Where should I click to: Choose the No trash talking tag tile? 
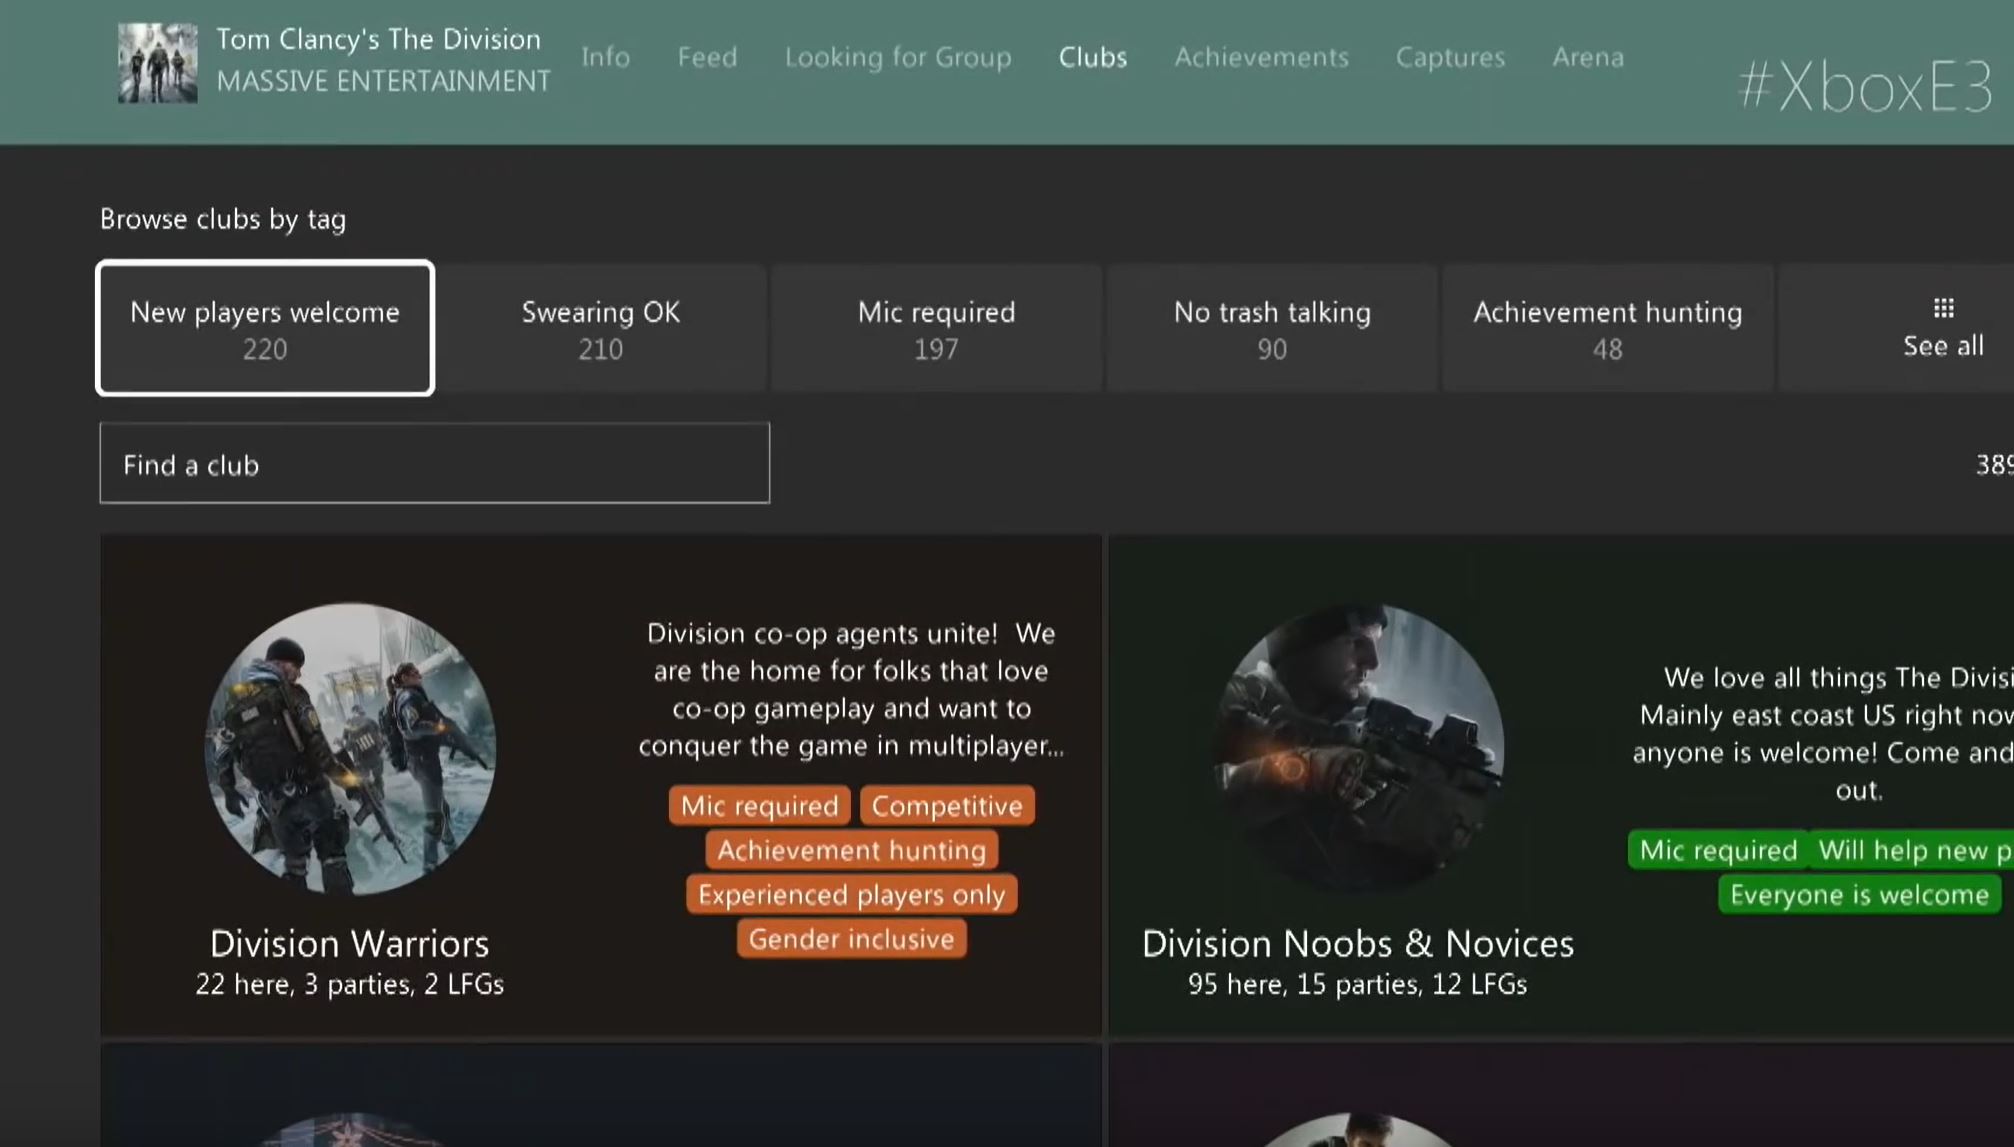tap(1271, 329)
